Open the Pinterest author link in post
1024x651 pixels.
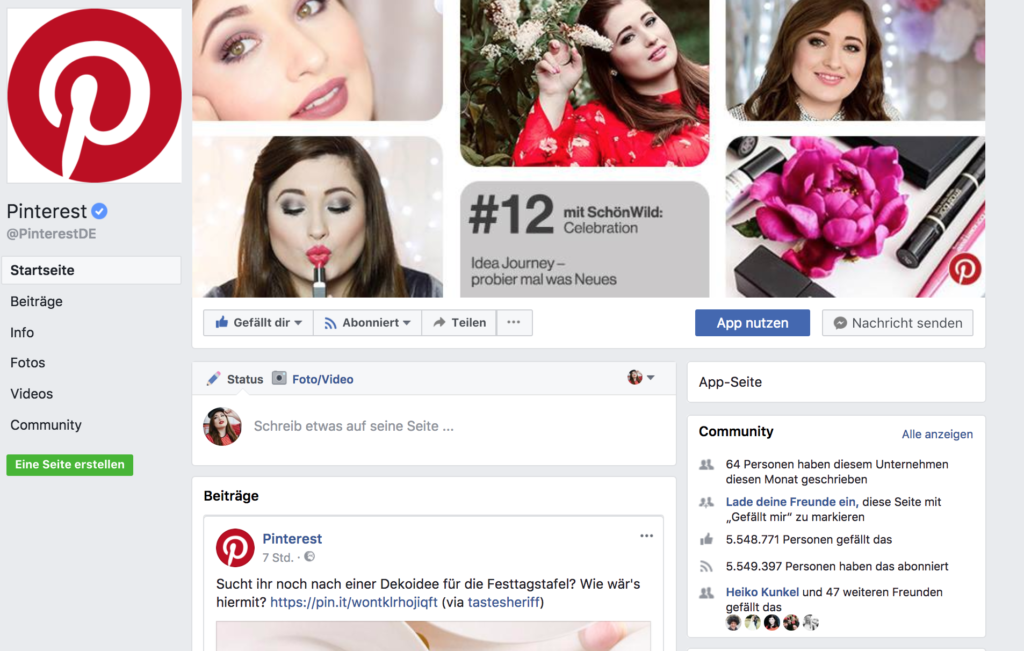click(x=292, y=539)
